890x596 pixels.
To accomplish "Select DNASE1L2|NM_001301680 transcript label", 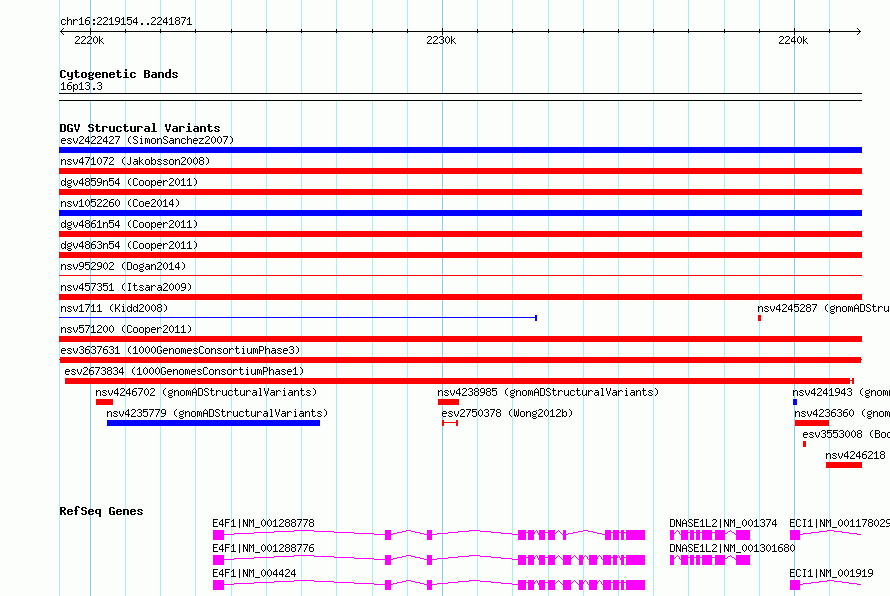I will click(732, 548).
